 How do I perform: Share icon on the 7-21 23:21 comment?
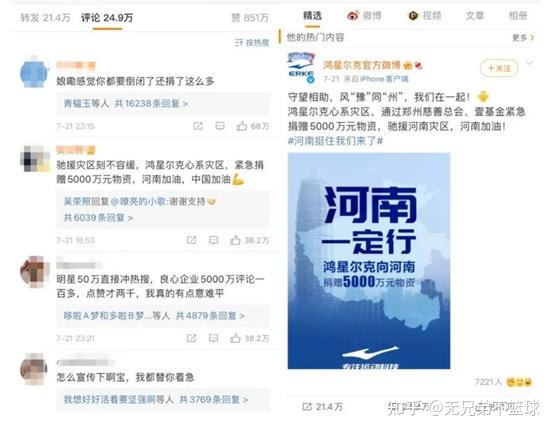(x=191, y=338)
